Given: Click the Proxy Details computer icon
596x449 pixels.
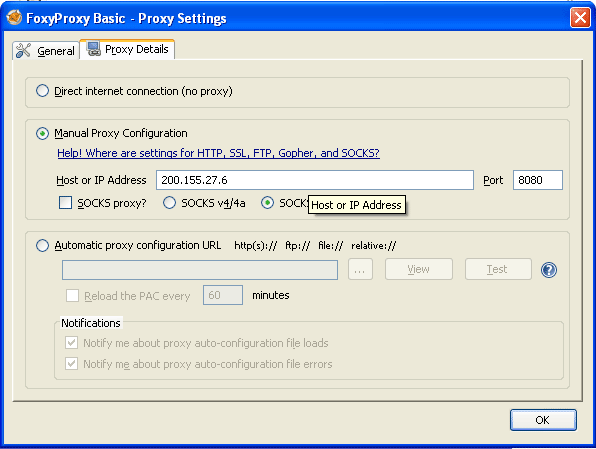Looking at the screenshot, I should click(94, 49).
